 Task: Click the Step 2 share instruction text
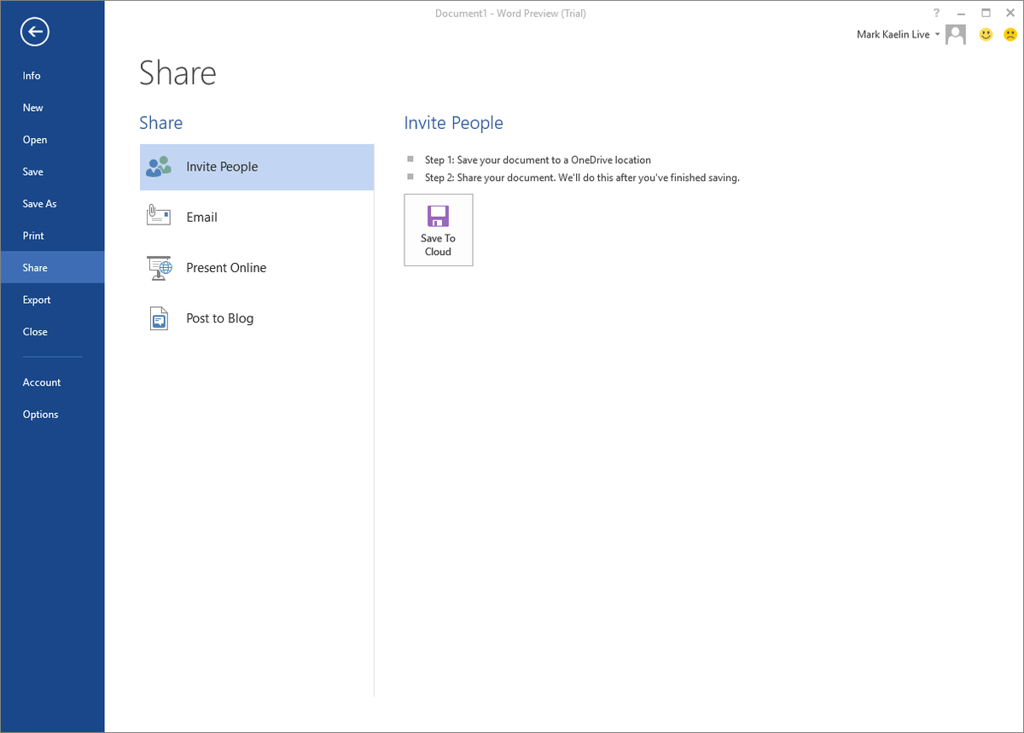[582, 178]
